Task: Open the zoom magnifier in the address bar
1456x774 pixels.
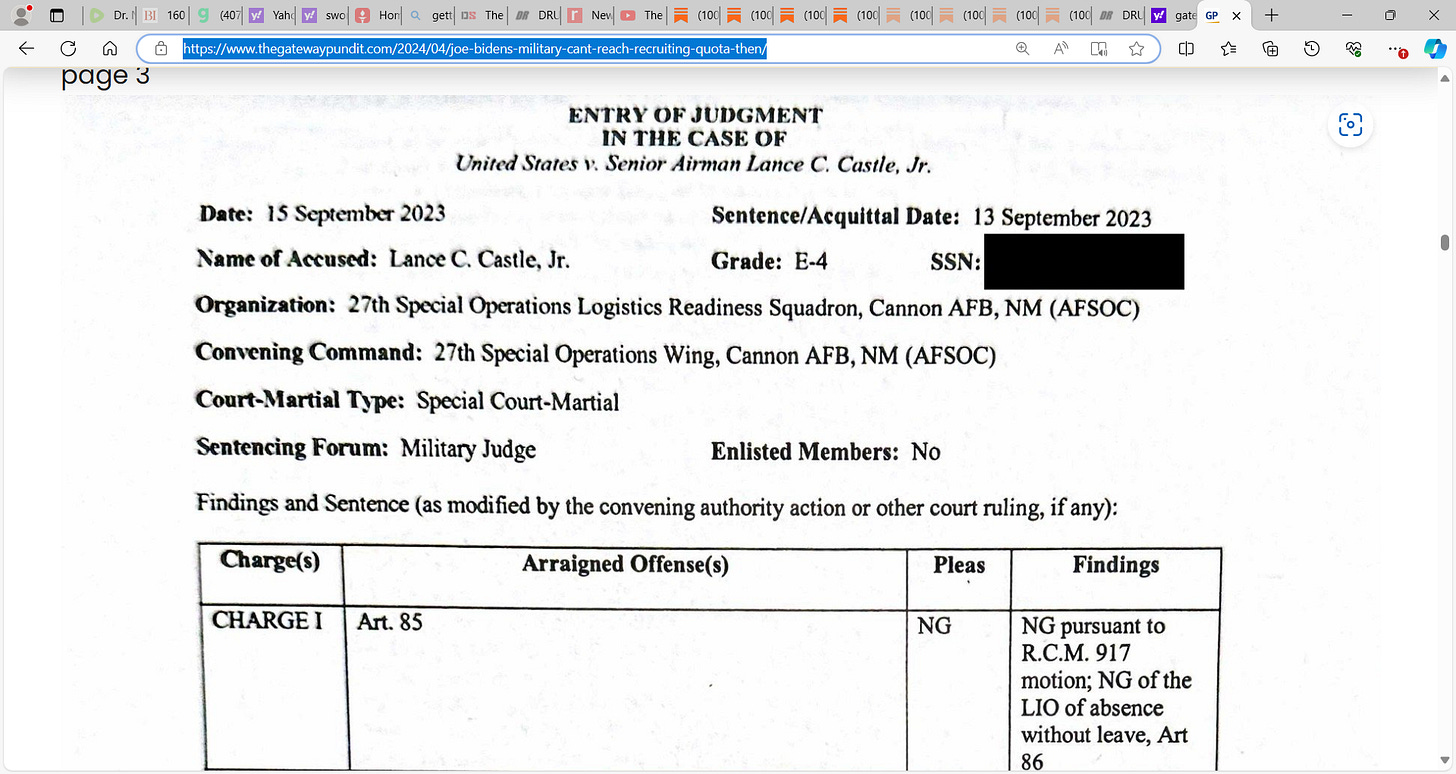Action: (x=1022, y=48)
